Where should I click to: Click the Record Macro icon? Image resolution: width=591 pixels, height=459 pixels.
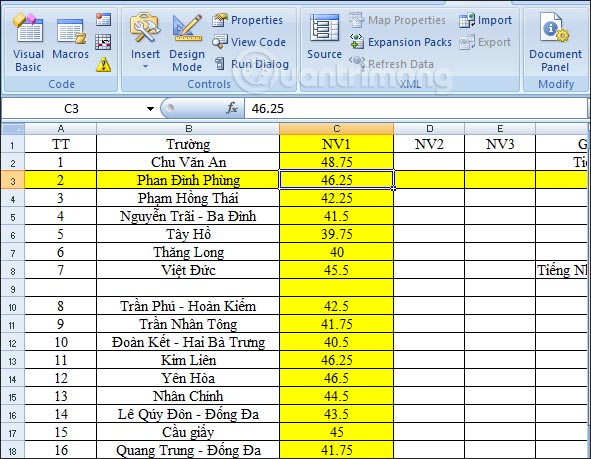coord(103,19)
